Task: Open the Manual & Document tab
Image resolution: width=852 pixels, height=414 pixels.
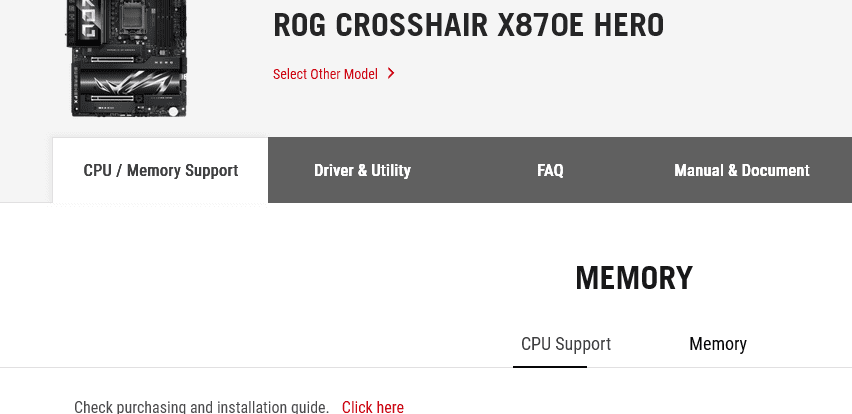Action: point(741,170)
